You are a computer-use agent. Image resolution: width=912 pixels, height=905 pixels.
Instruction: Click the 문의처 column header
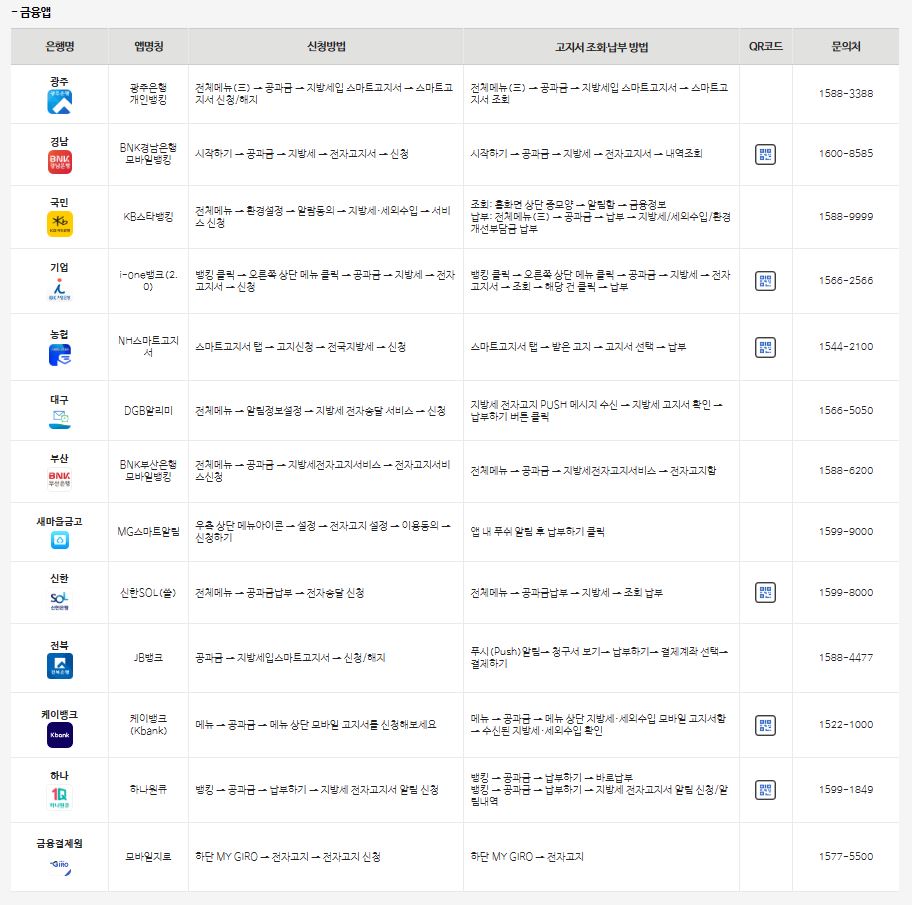(846, 47)
